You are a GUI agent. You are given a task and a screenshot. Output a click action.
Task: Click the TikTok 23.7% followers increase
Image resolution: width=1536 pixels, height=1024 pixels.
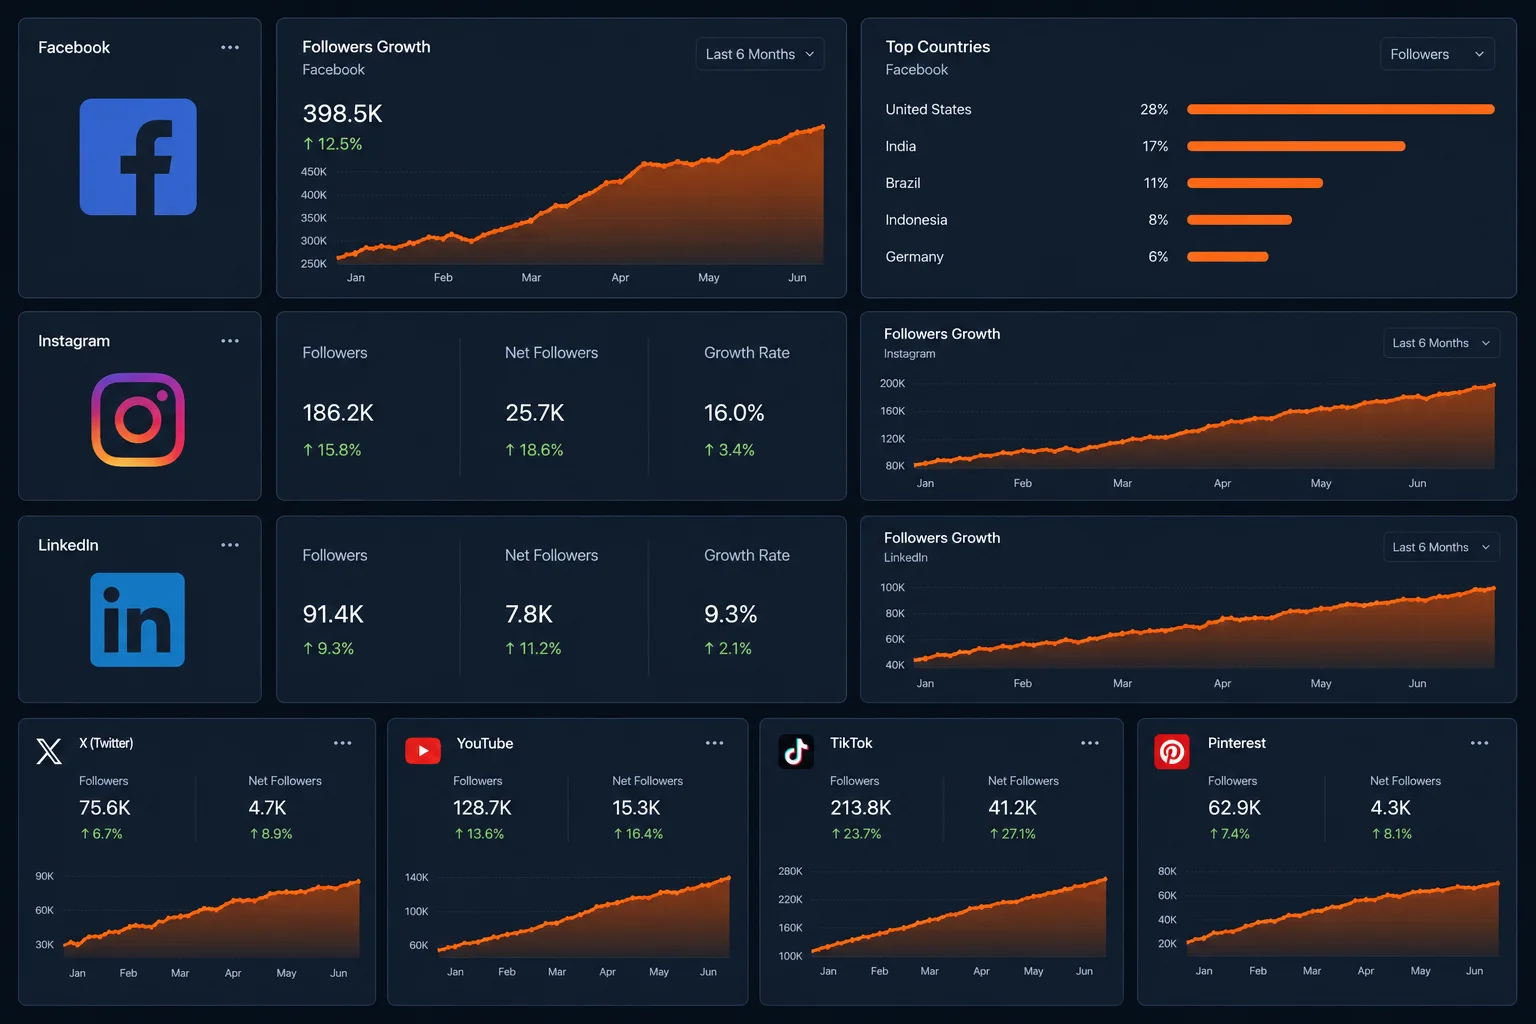[856, 834]
